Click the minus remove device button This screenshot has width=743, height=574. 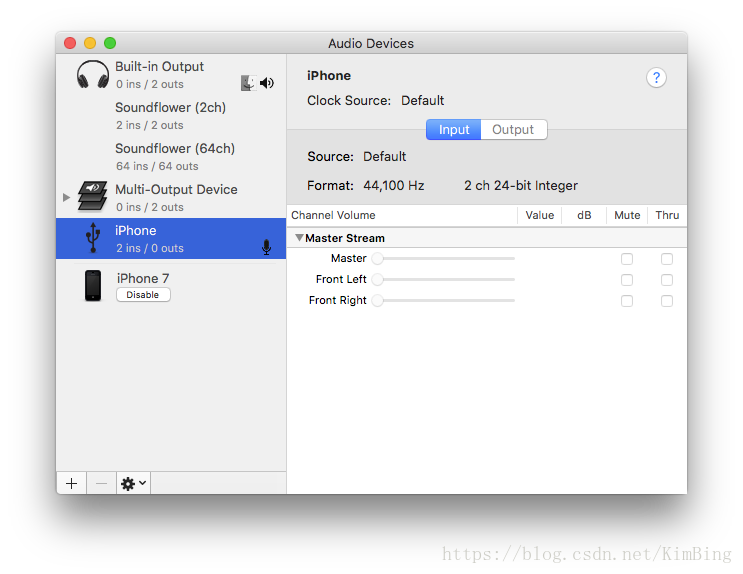101,483
